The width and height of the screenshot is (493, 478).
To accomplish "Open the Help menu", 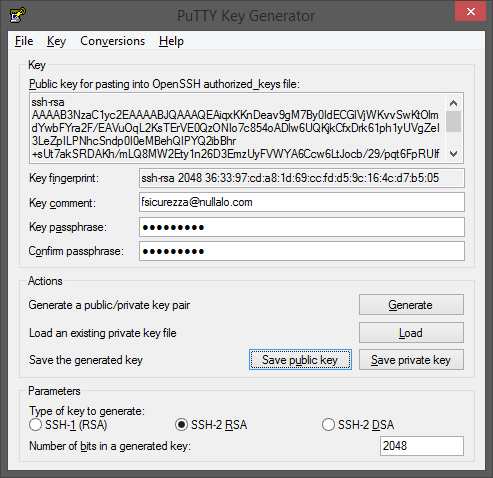I will point(171,41).
